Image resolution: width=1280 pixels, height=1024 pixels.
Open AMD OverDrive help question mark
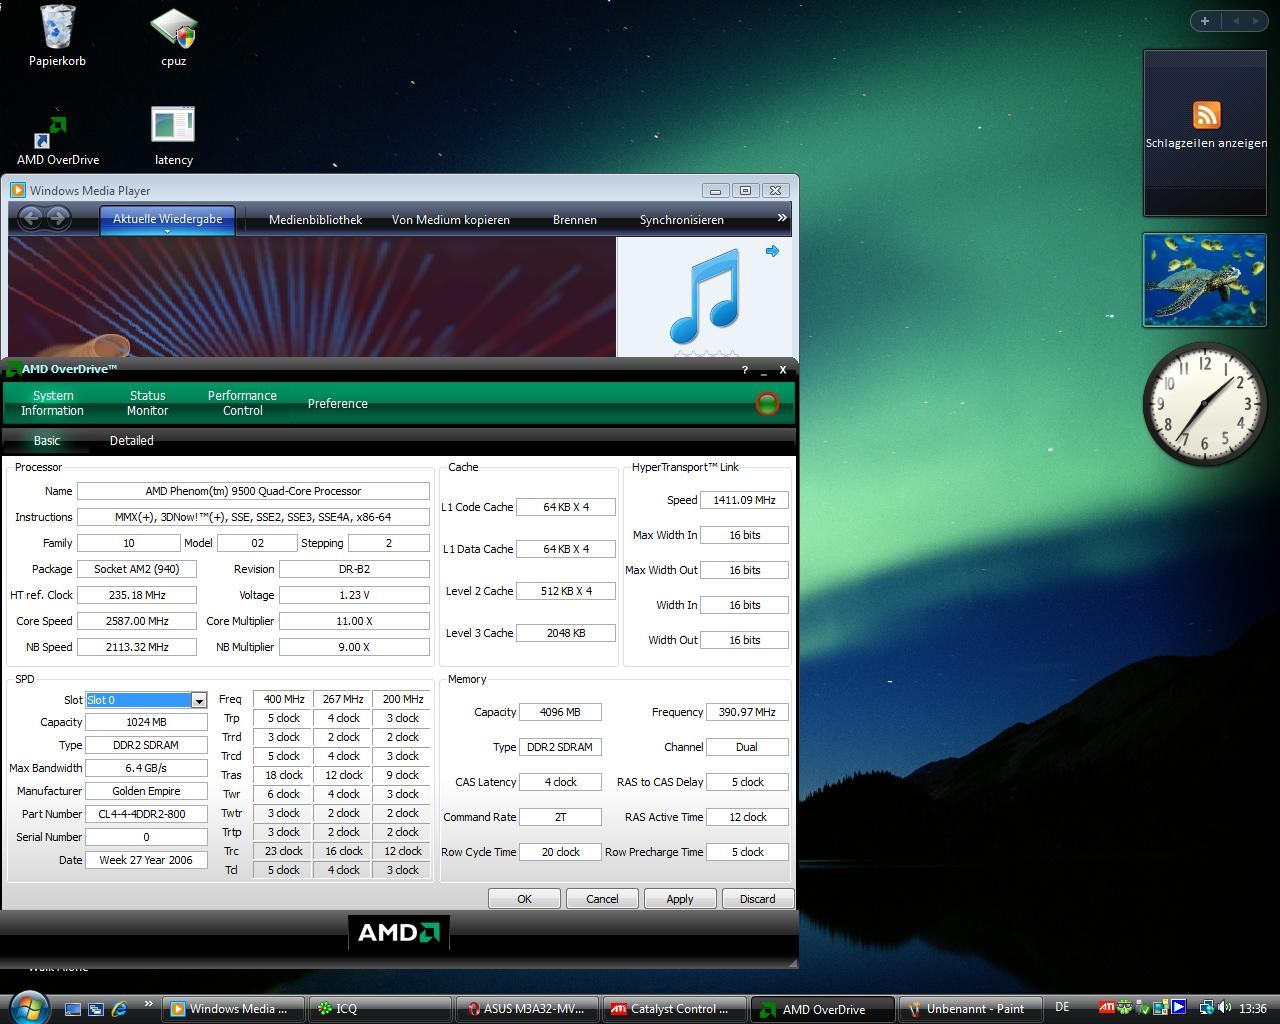tap(744, 370)
